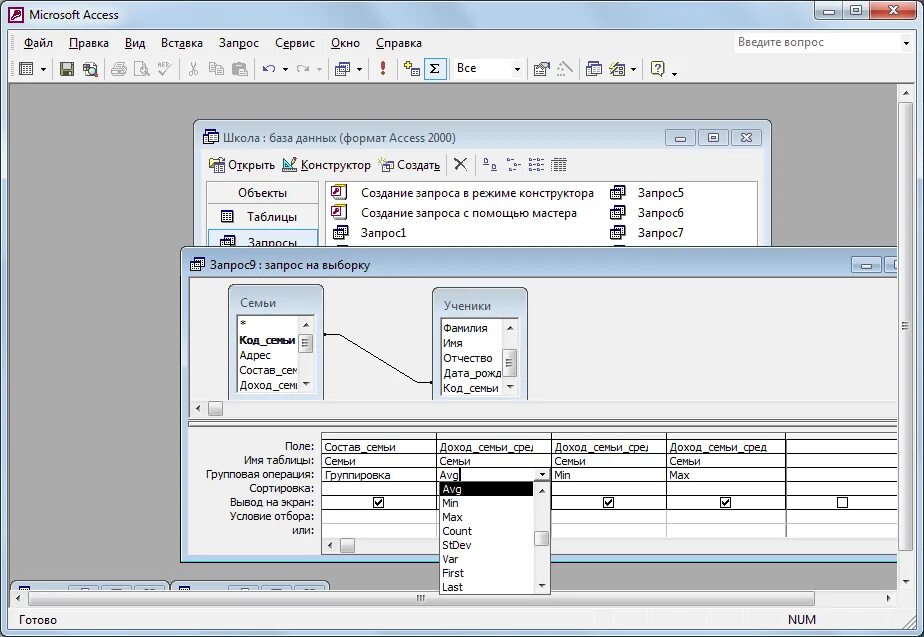The image size is (924, 637).
Task: Collapse the Avg group operation dropdown arrow
Action: 542,475
